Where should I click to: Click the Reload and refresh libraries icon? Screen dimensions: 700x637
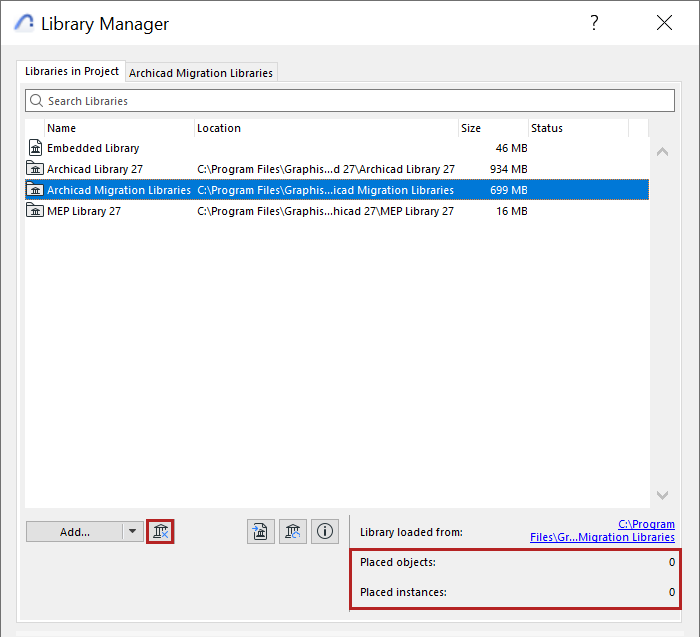coord(293,531)
